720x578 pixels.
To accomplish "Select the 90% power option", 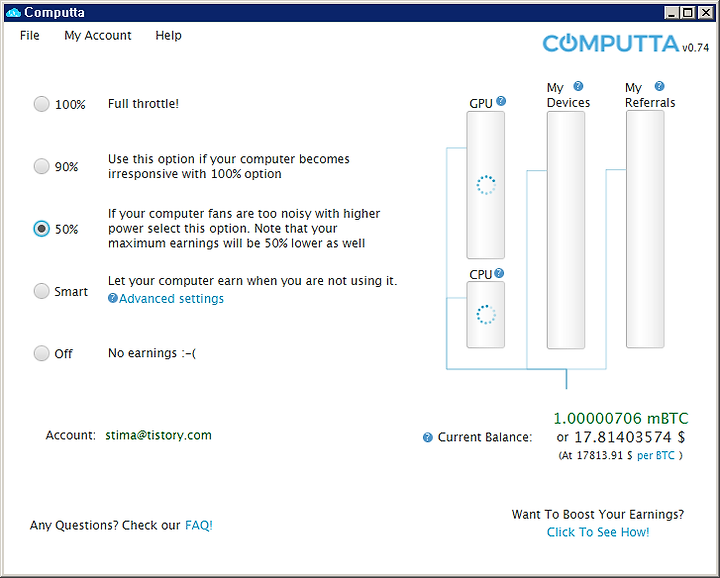I will coord(41,166).
